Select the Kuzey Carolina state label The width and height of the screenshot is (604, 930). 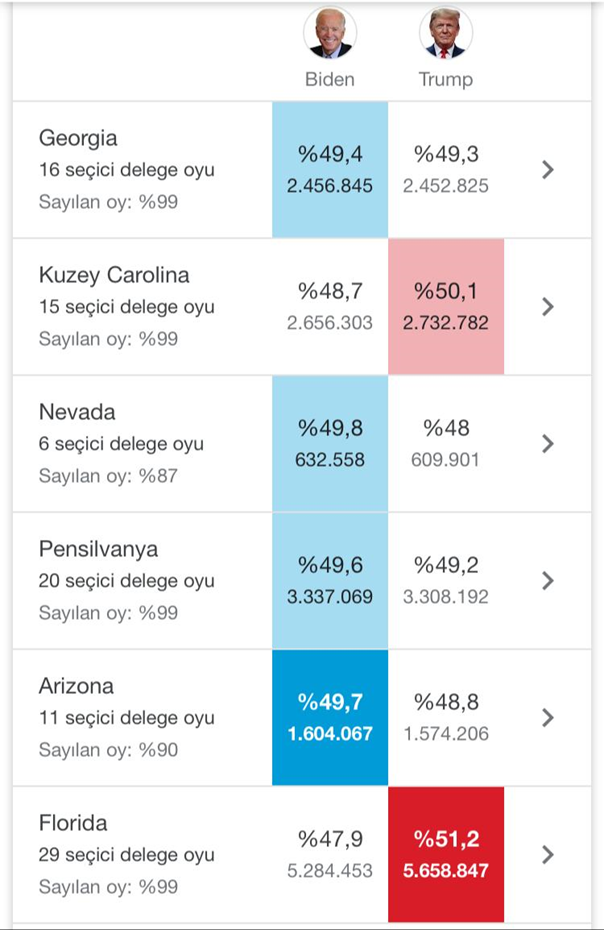[x=114, y=275]
